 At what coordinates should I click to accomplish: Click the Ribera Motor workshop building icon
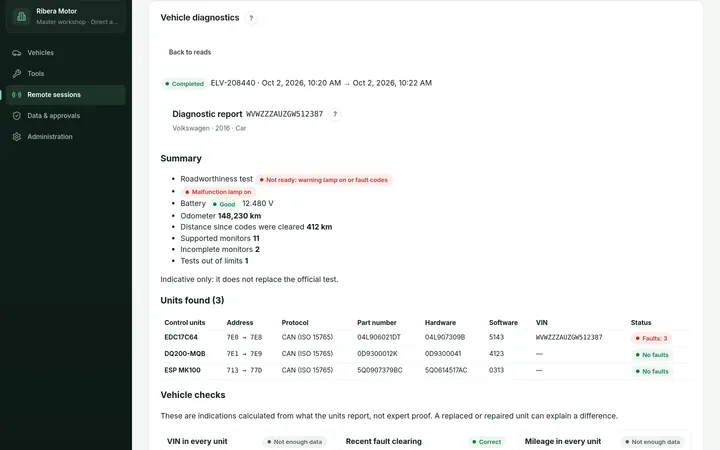point(21,17)
